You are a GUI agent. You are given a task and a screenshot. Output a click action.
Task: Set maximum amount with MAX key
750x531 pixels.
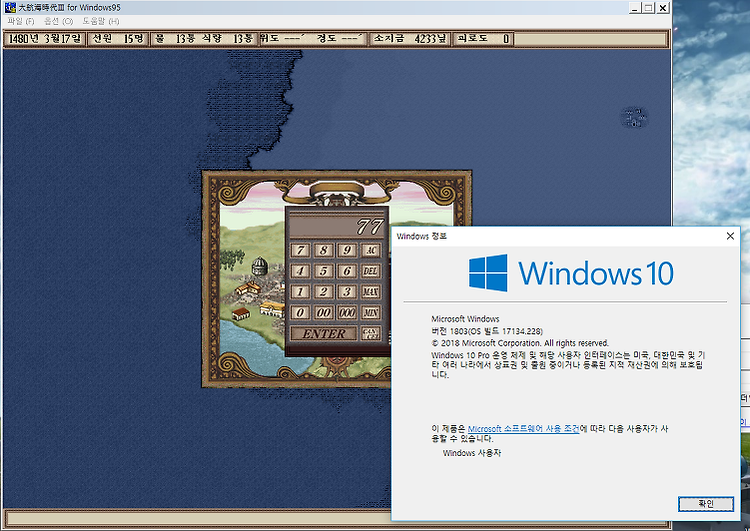371,292
